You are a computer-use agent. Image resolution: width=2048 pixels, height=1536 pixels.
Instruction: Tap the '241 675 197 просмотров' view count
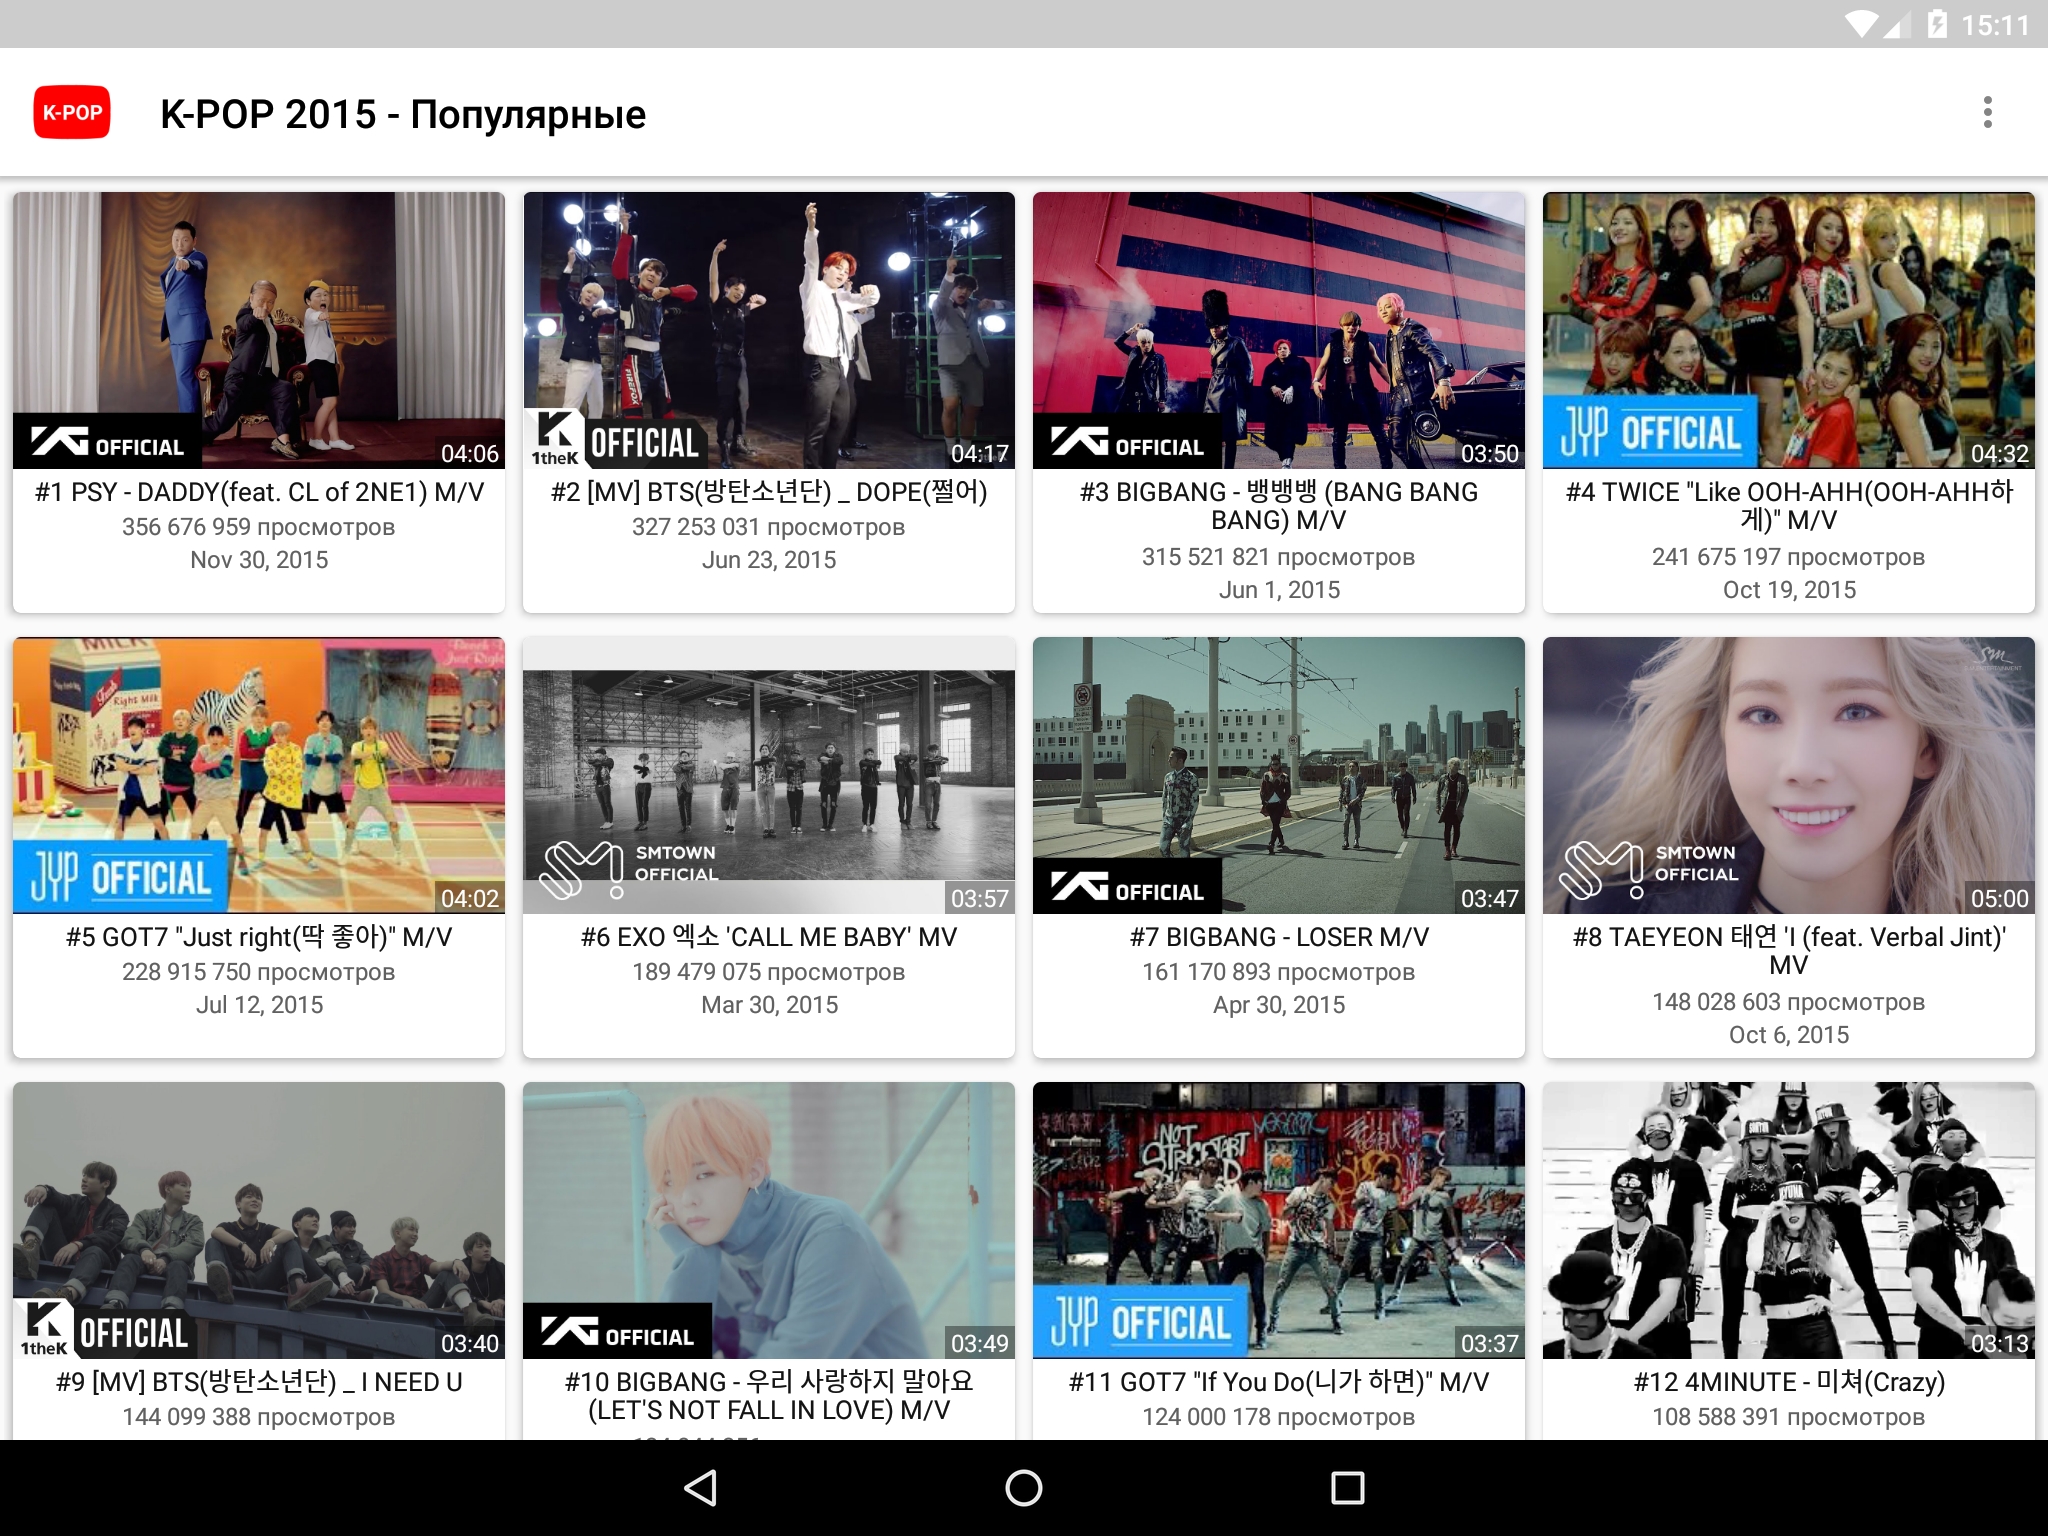(x=1789, y=557)
